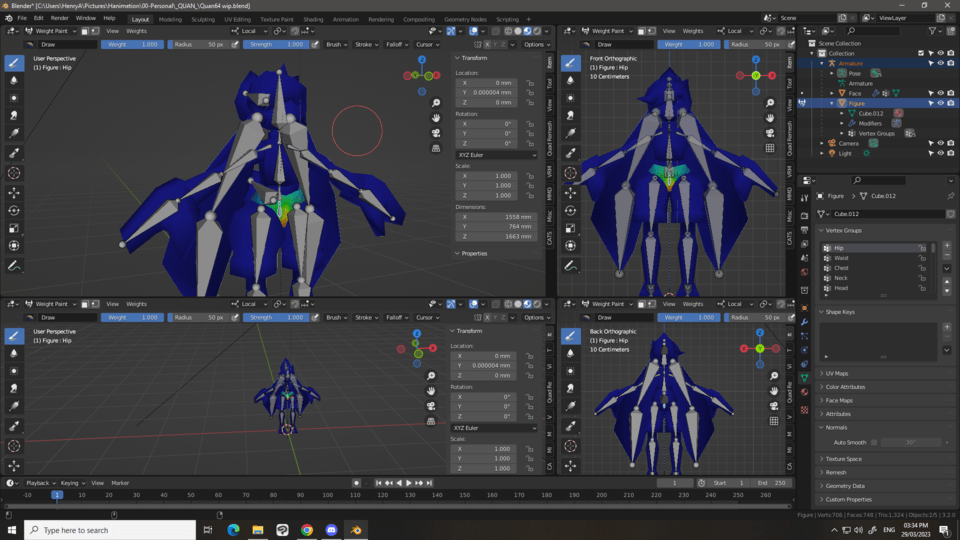
Task: Click the camera view icon in top-left viewport
Action: point(436,133)
